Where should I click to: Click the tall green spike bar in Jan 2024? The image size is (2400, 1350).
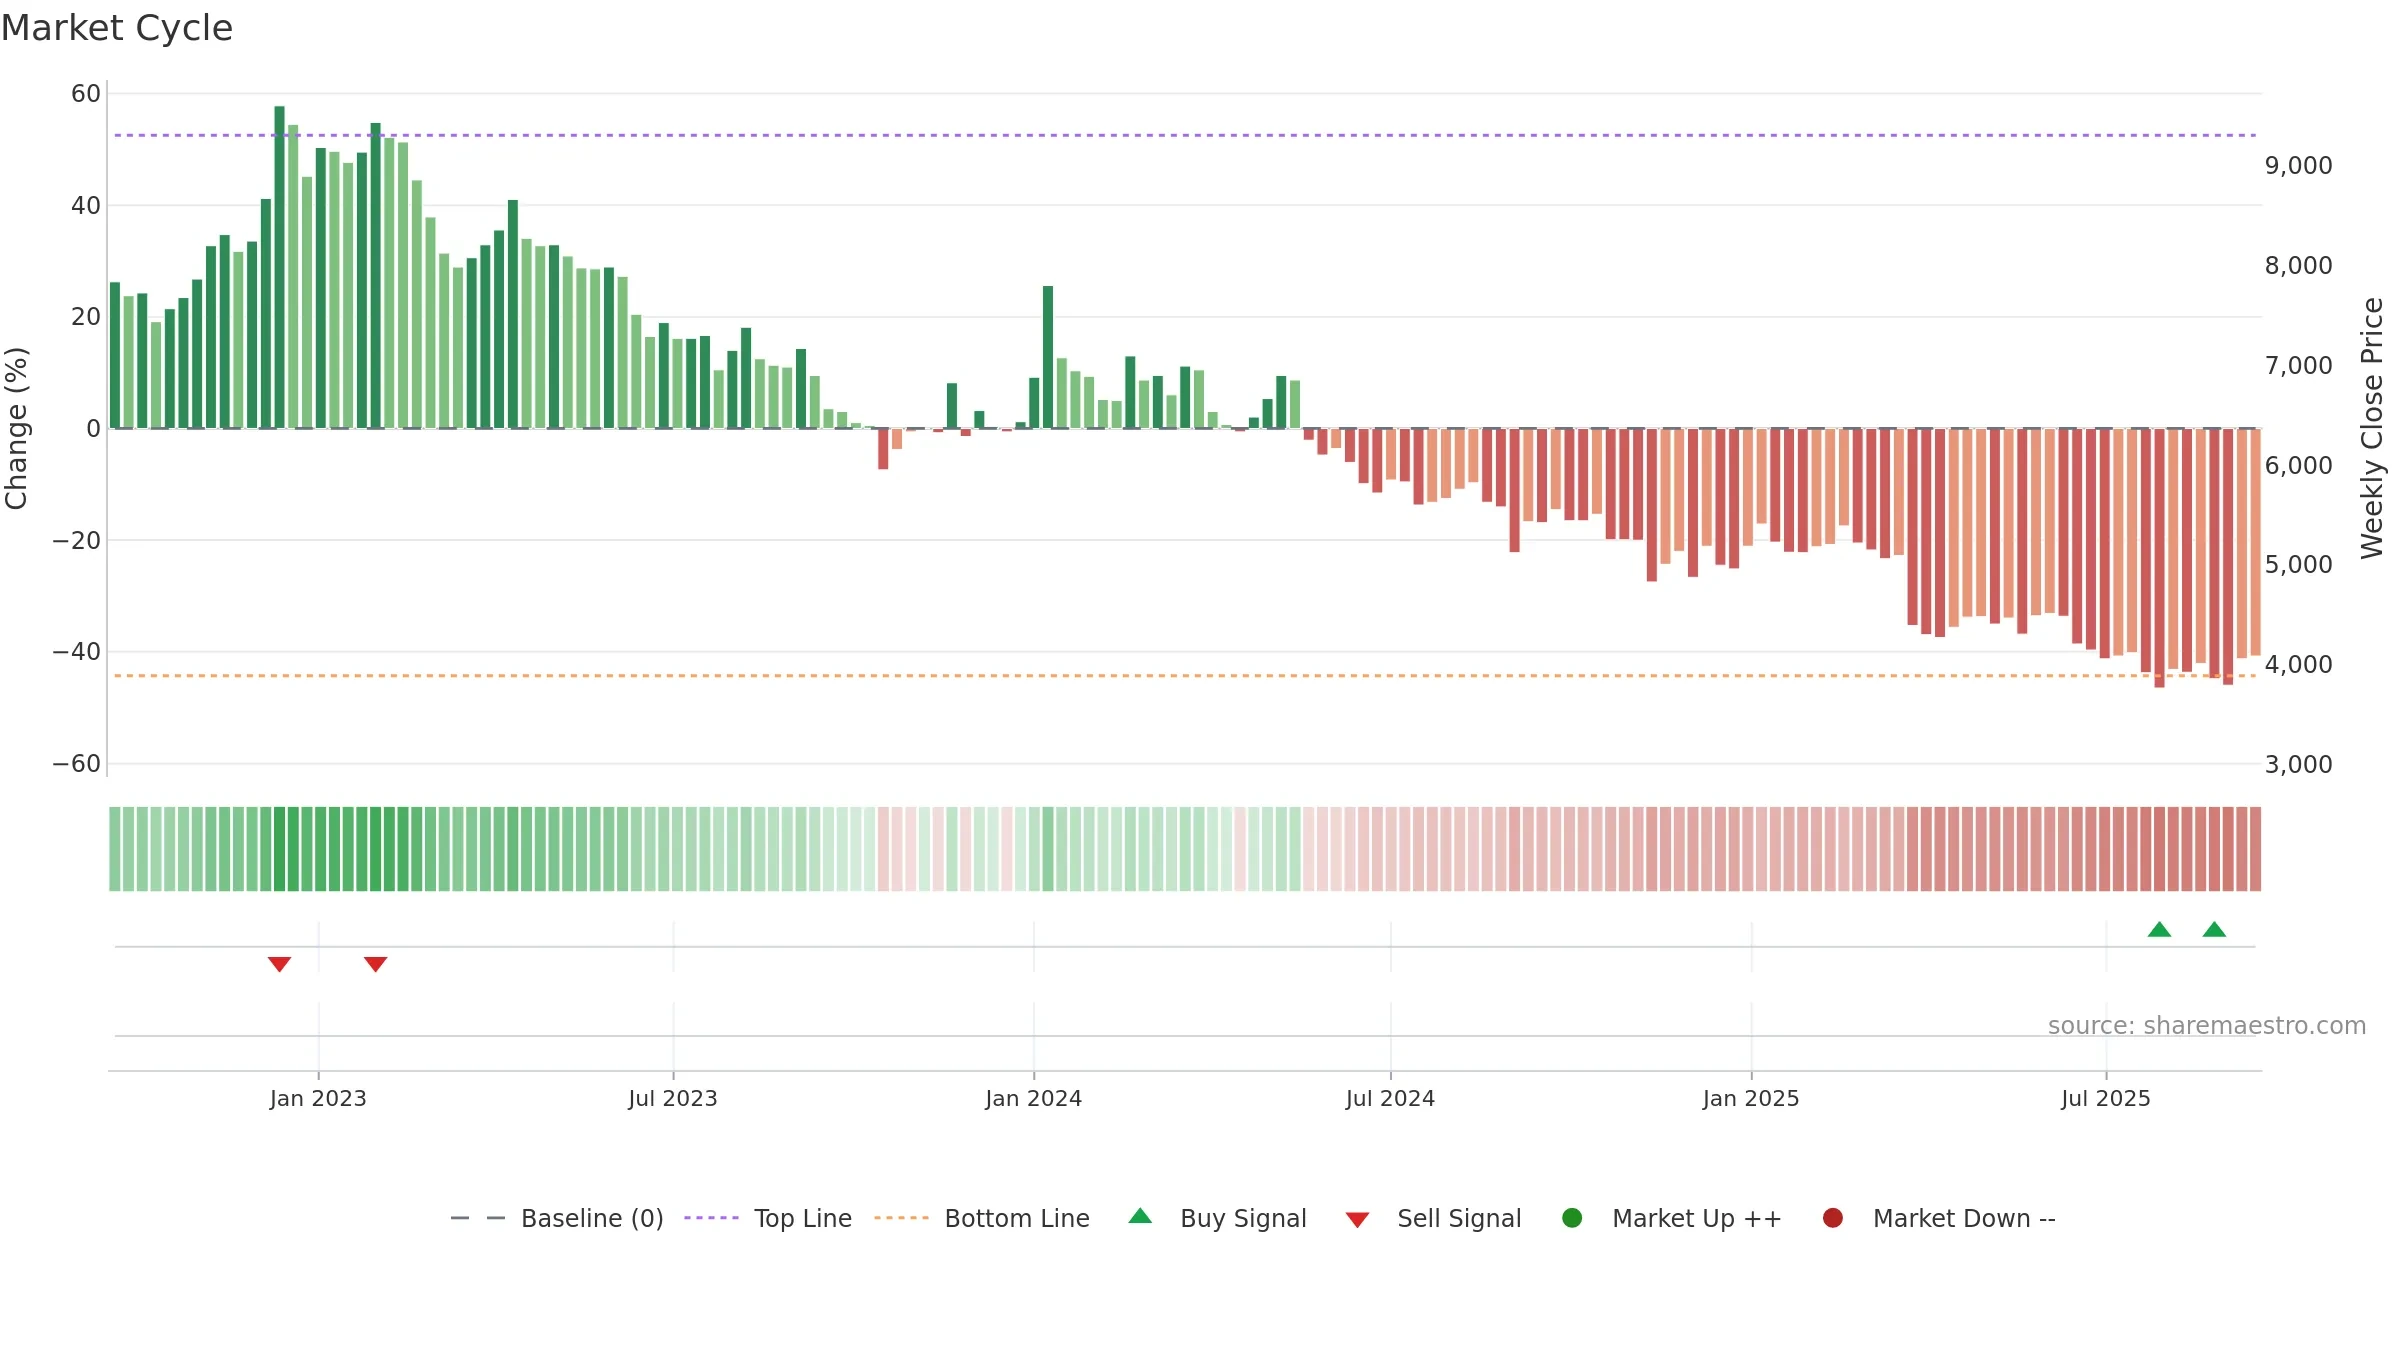coord(1048,357)
